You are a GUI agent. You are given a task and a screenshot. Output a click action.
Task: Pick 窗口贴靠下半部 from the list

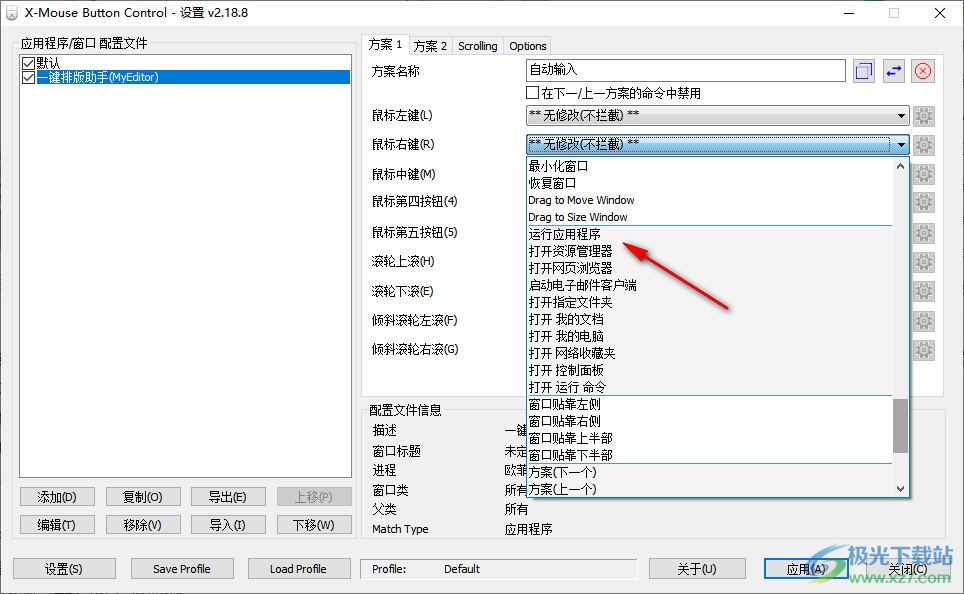tap(710, 456)
